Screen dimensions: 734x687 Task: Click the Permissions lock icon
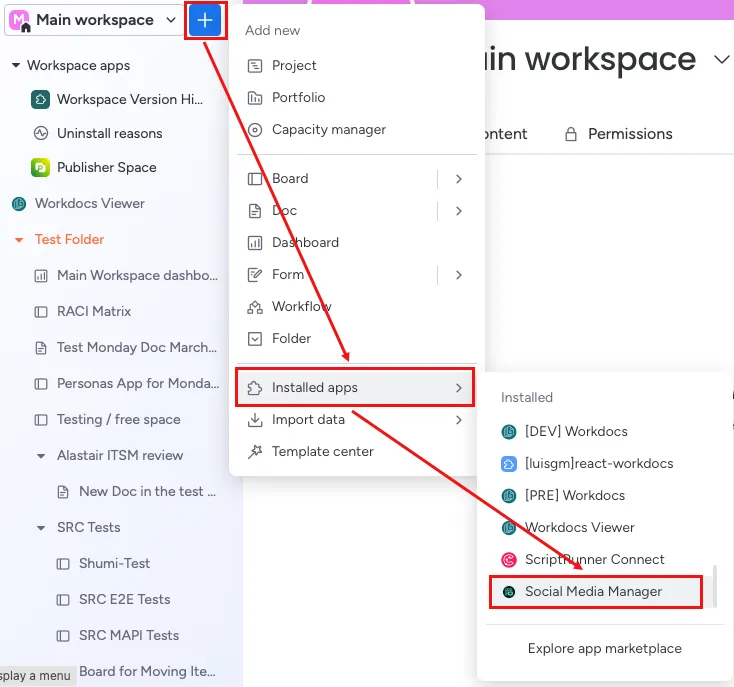pyautogui.click(x=571, y=134)
